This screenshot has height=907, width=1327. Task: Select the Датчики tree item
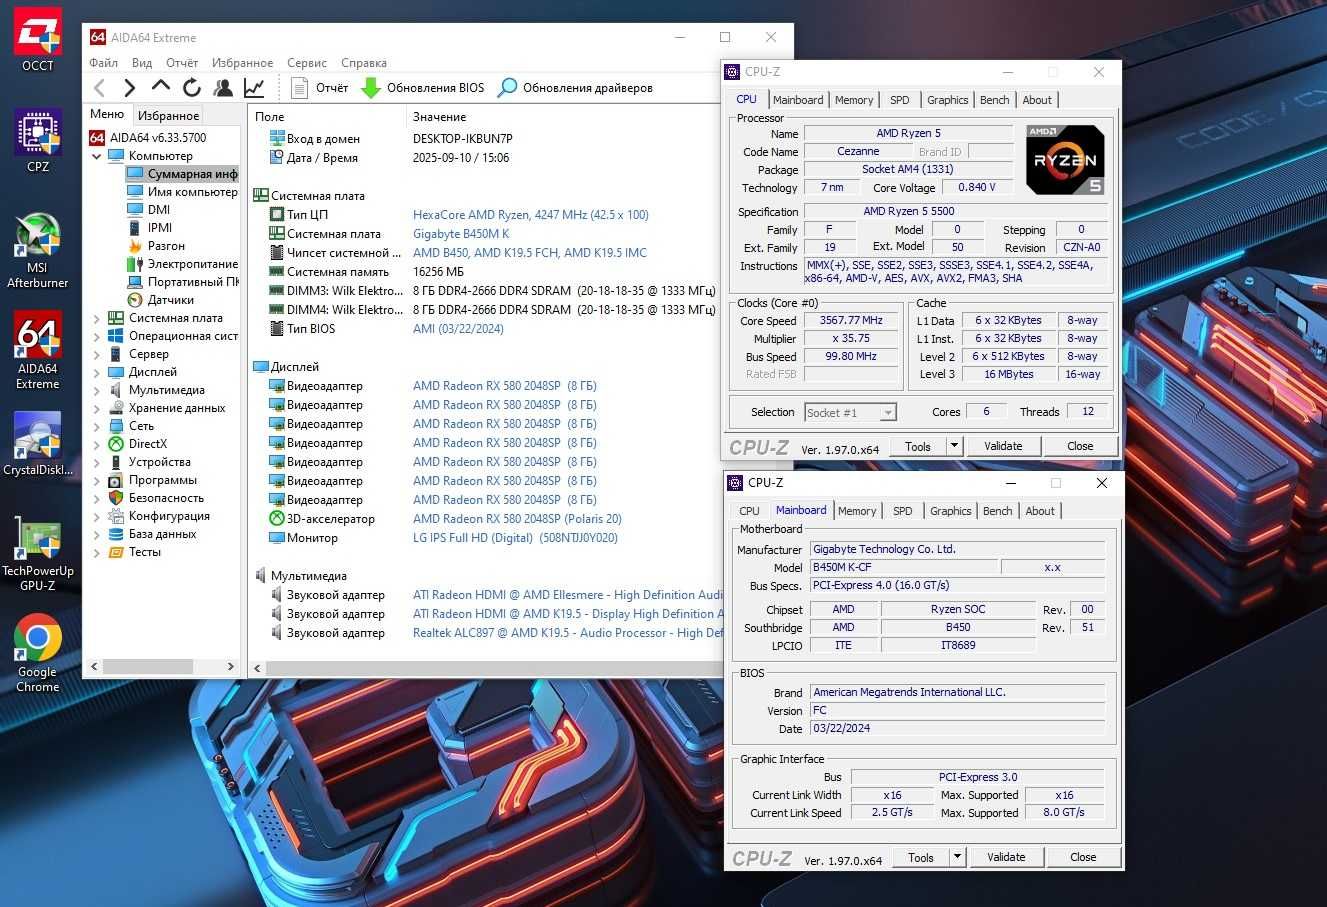tap(171, 300)
